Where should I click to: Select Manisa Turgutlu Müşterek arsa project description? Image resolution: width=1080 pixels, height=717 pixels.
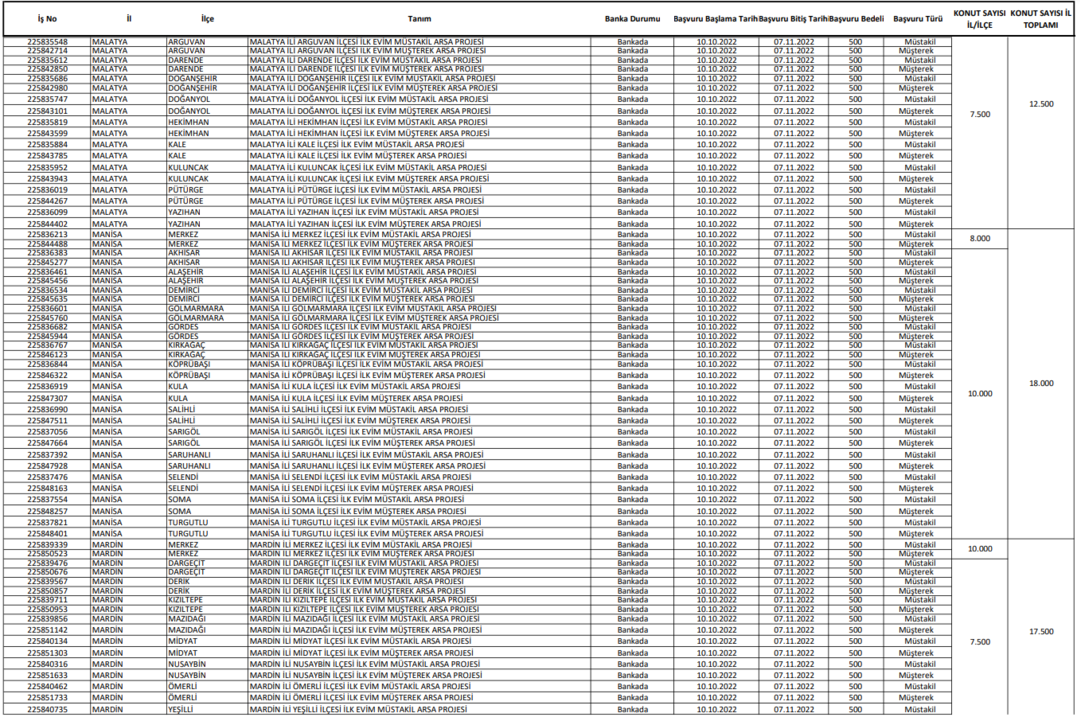[366, 534]
